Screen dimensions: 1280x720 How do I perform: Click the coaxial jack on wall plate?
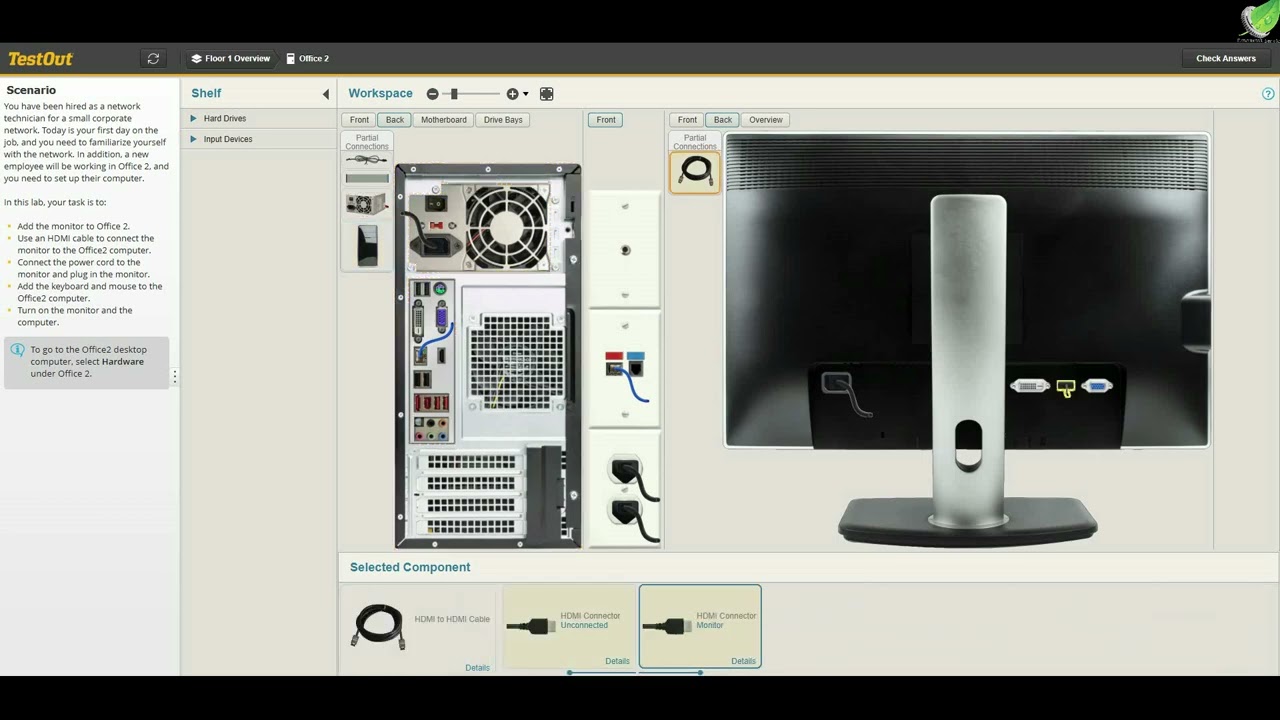click(x=625, y=250)
